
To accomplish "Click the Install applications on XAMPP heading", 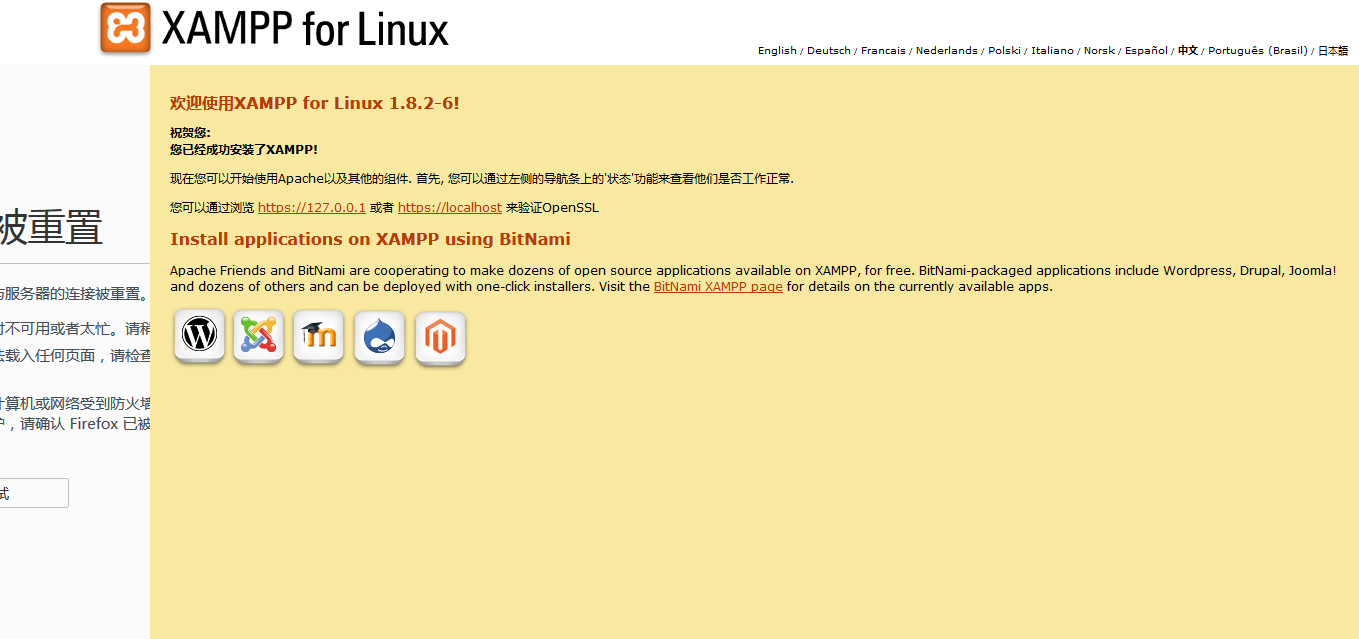I will tap(370, 239).
